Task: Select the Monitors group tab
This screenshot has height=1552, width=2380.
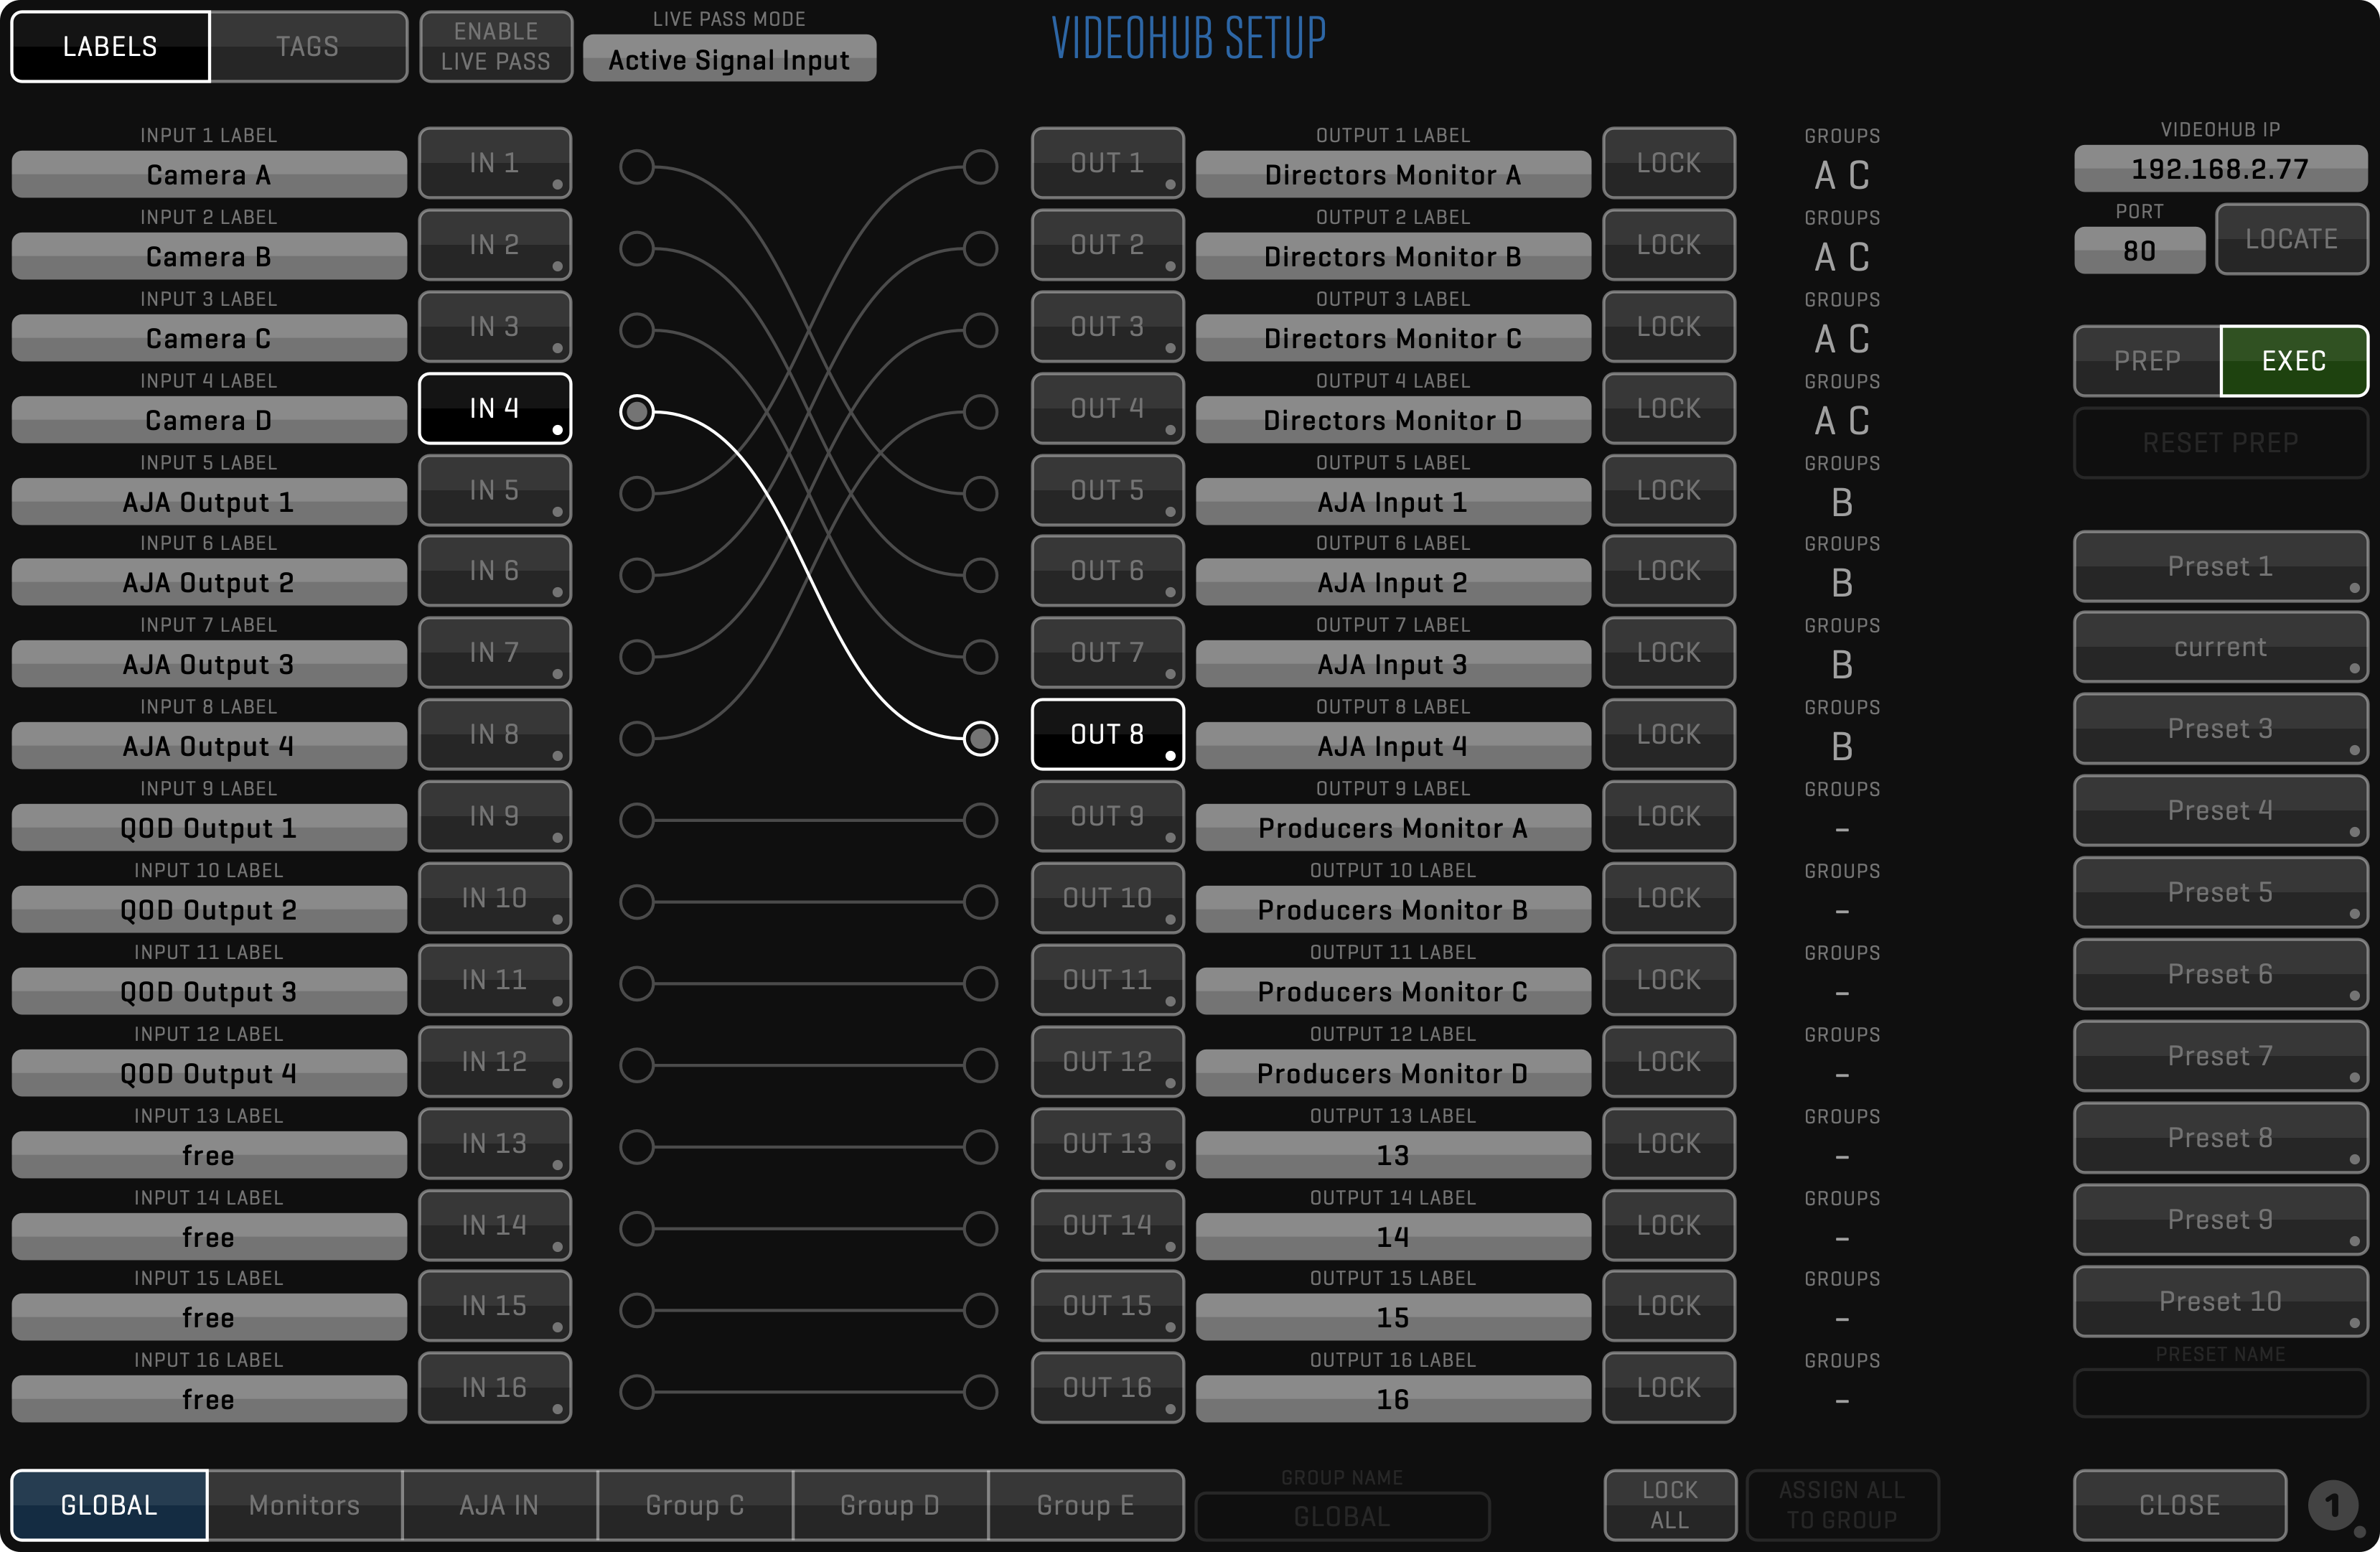Action: click(304, 1505)
